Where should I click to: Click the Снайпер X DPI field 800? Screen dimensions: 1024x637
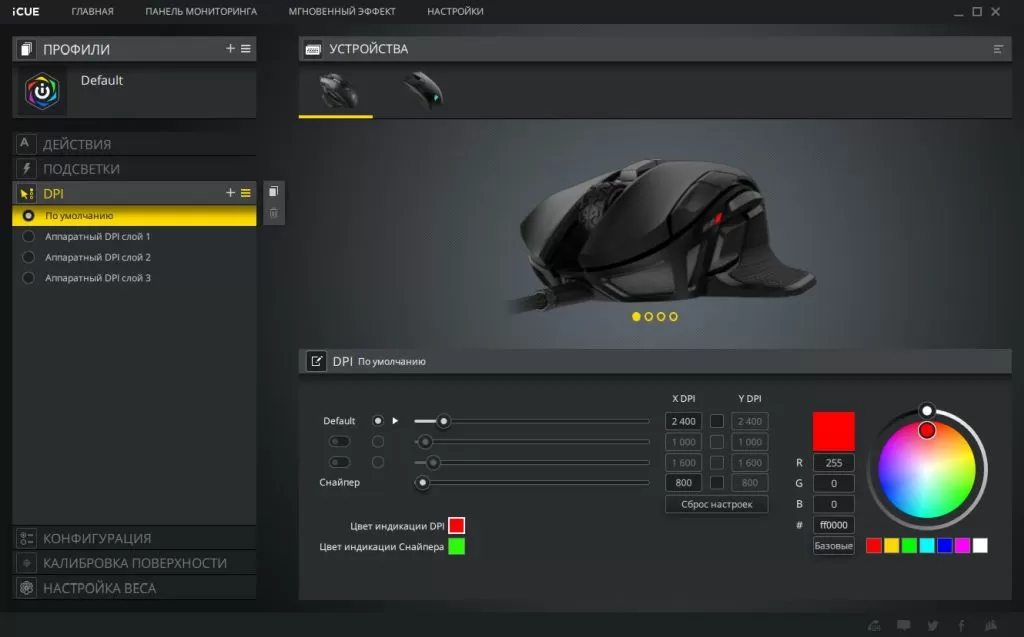tap(683, 483)
